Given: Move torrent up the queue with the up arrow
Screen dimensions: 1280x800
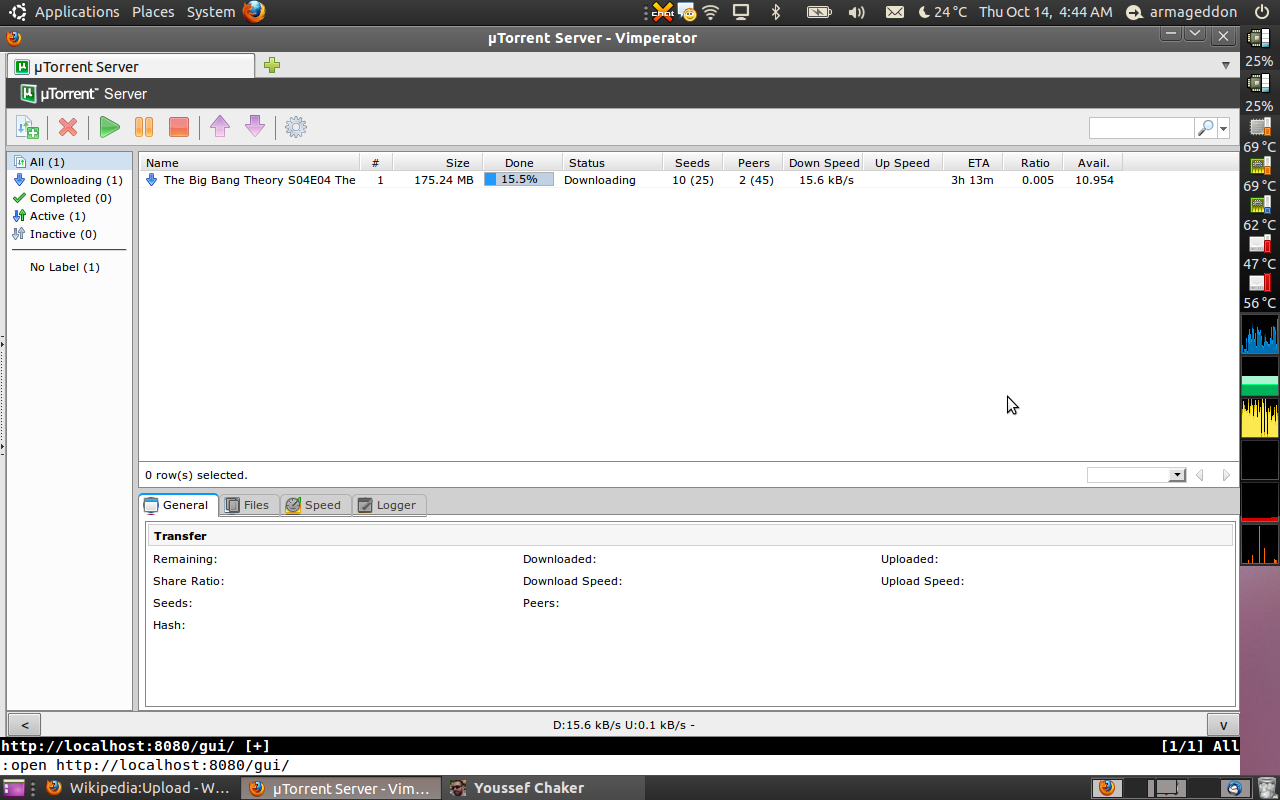Looking at the screenshot, I should pyautogui.click(x=220, y=127).
